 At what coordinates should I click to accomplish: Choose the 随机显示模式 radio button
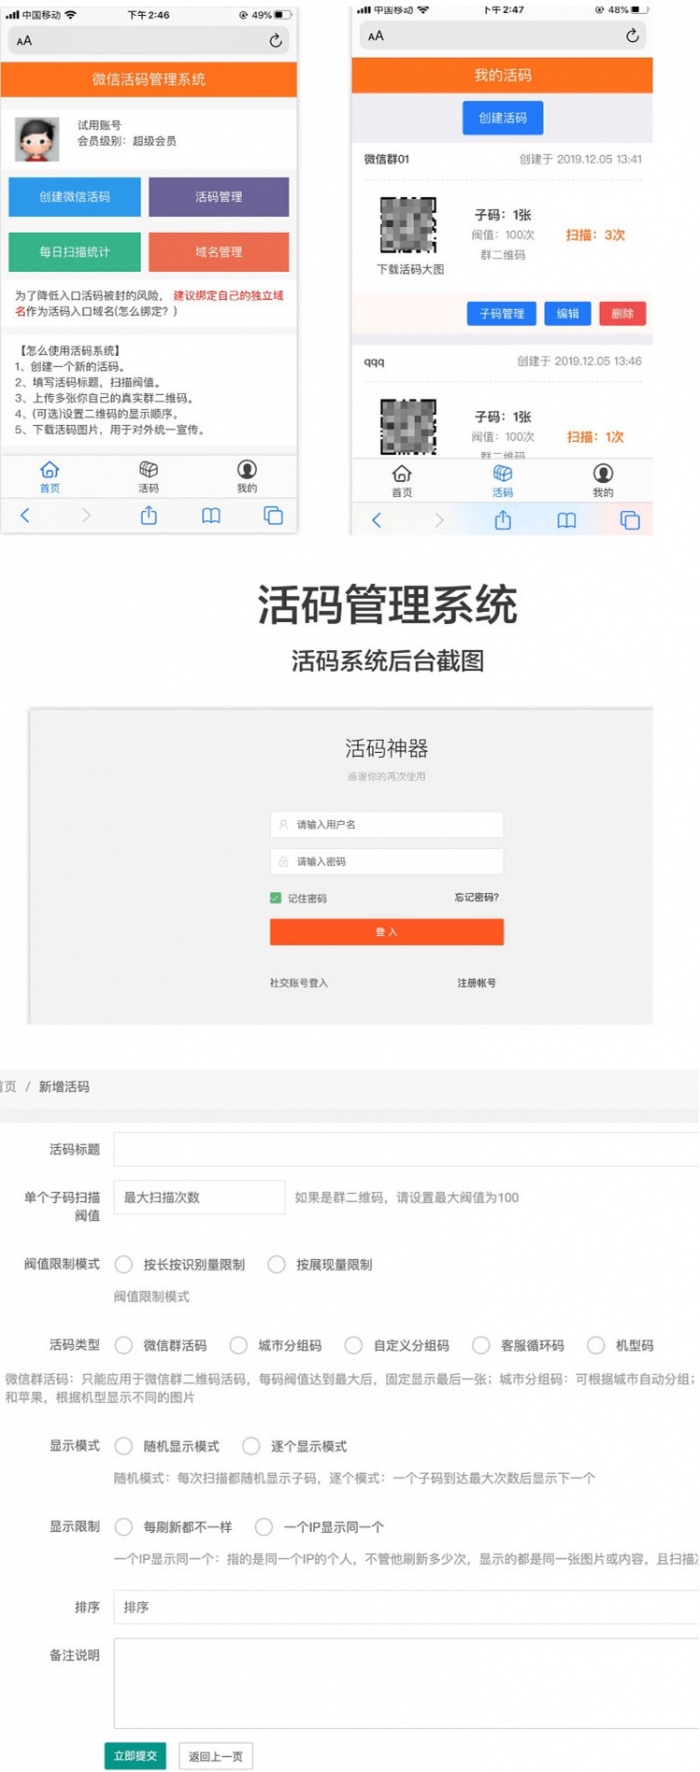point(124,1446)
